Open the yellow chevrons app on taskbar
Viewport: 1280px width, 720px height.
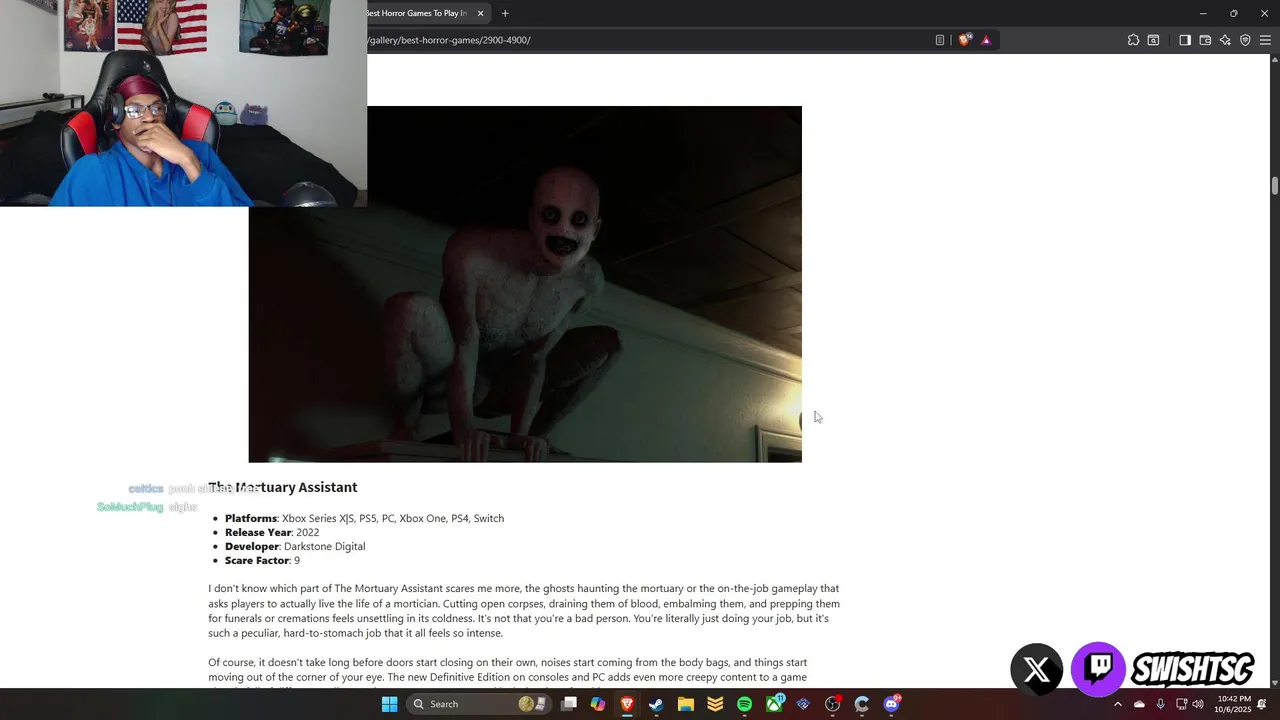[715, 704]
